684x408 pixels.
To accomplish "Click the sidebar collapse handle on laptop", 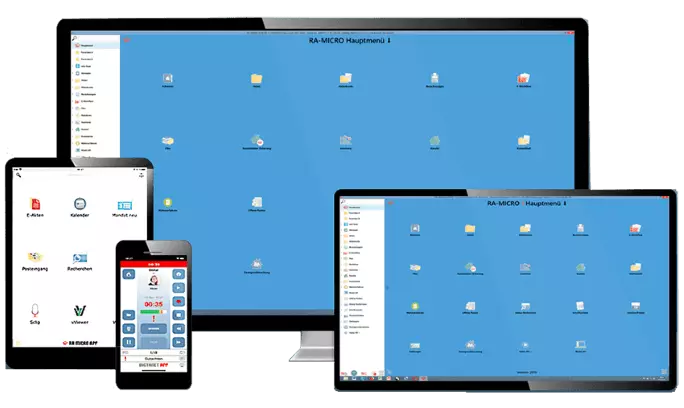I will click(x=387, y=288).
